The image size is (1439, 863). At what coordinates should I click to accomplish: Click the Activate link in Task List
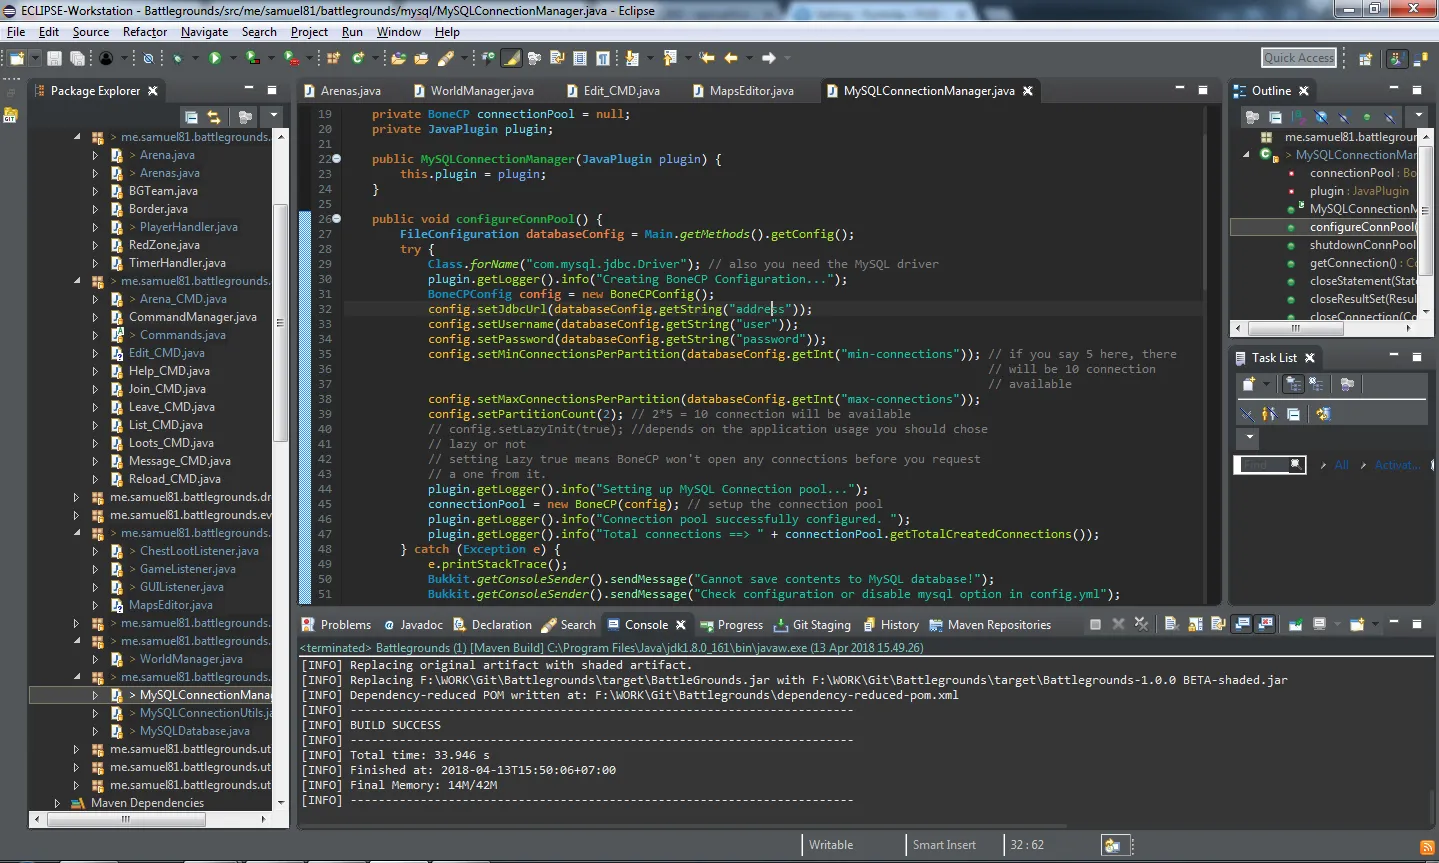coord(1396,465)
